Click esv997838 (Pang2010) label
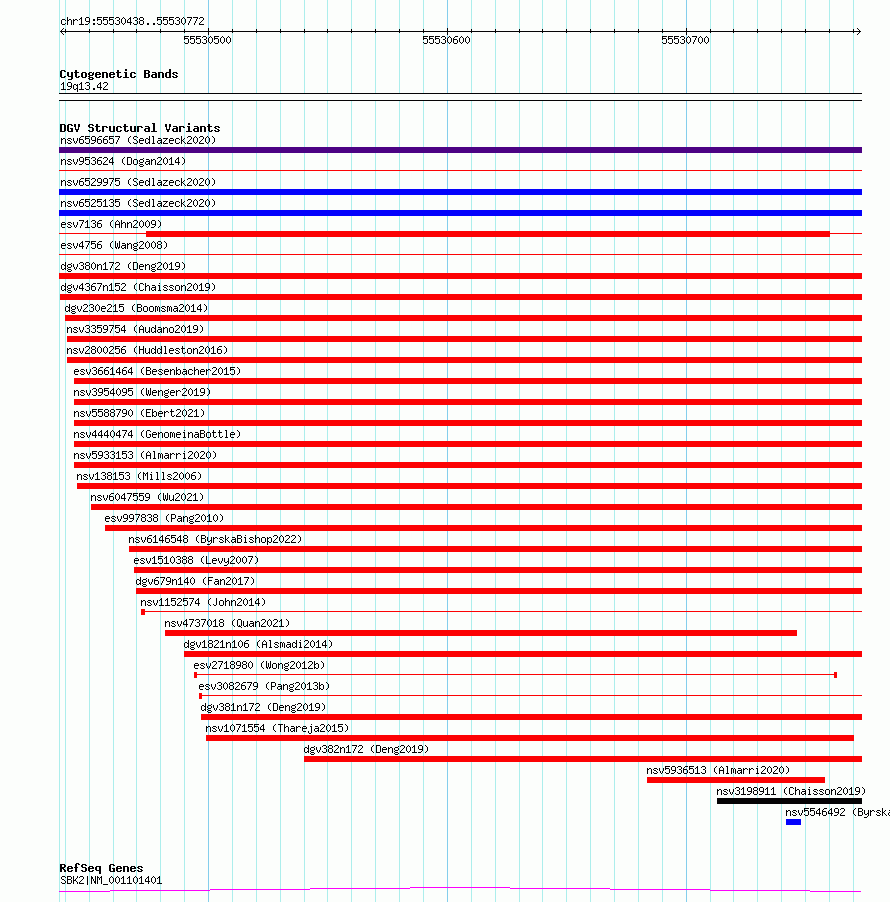 164,518
